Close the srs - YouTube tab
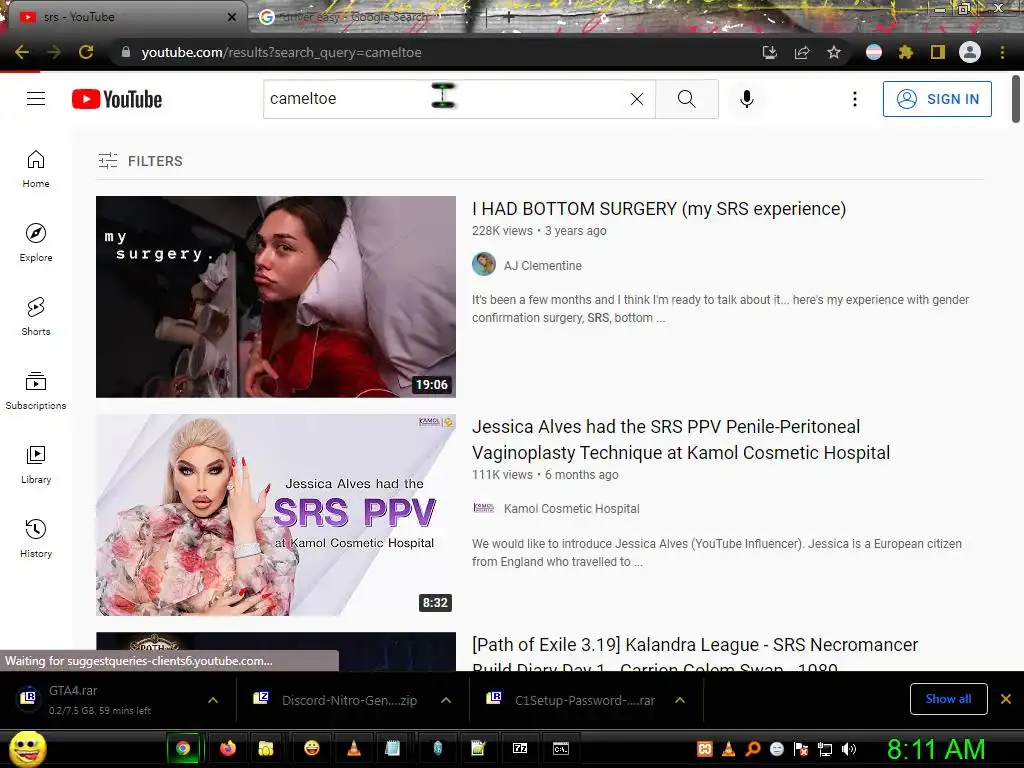1024x768 pixels. (x=232, y=17)
